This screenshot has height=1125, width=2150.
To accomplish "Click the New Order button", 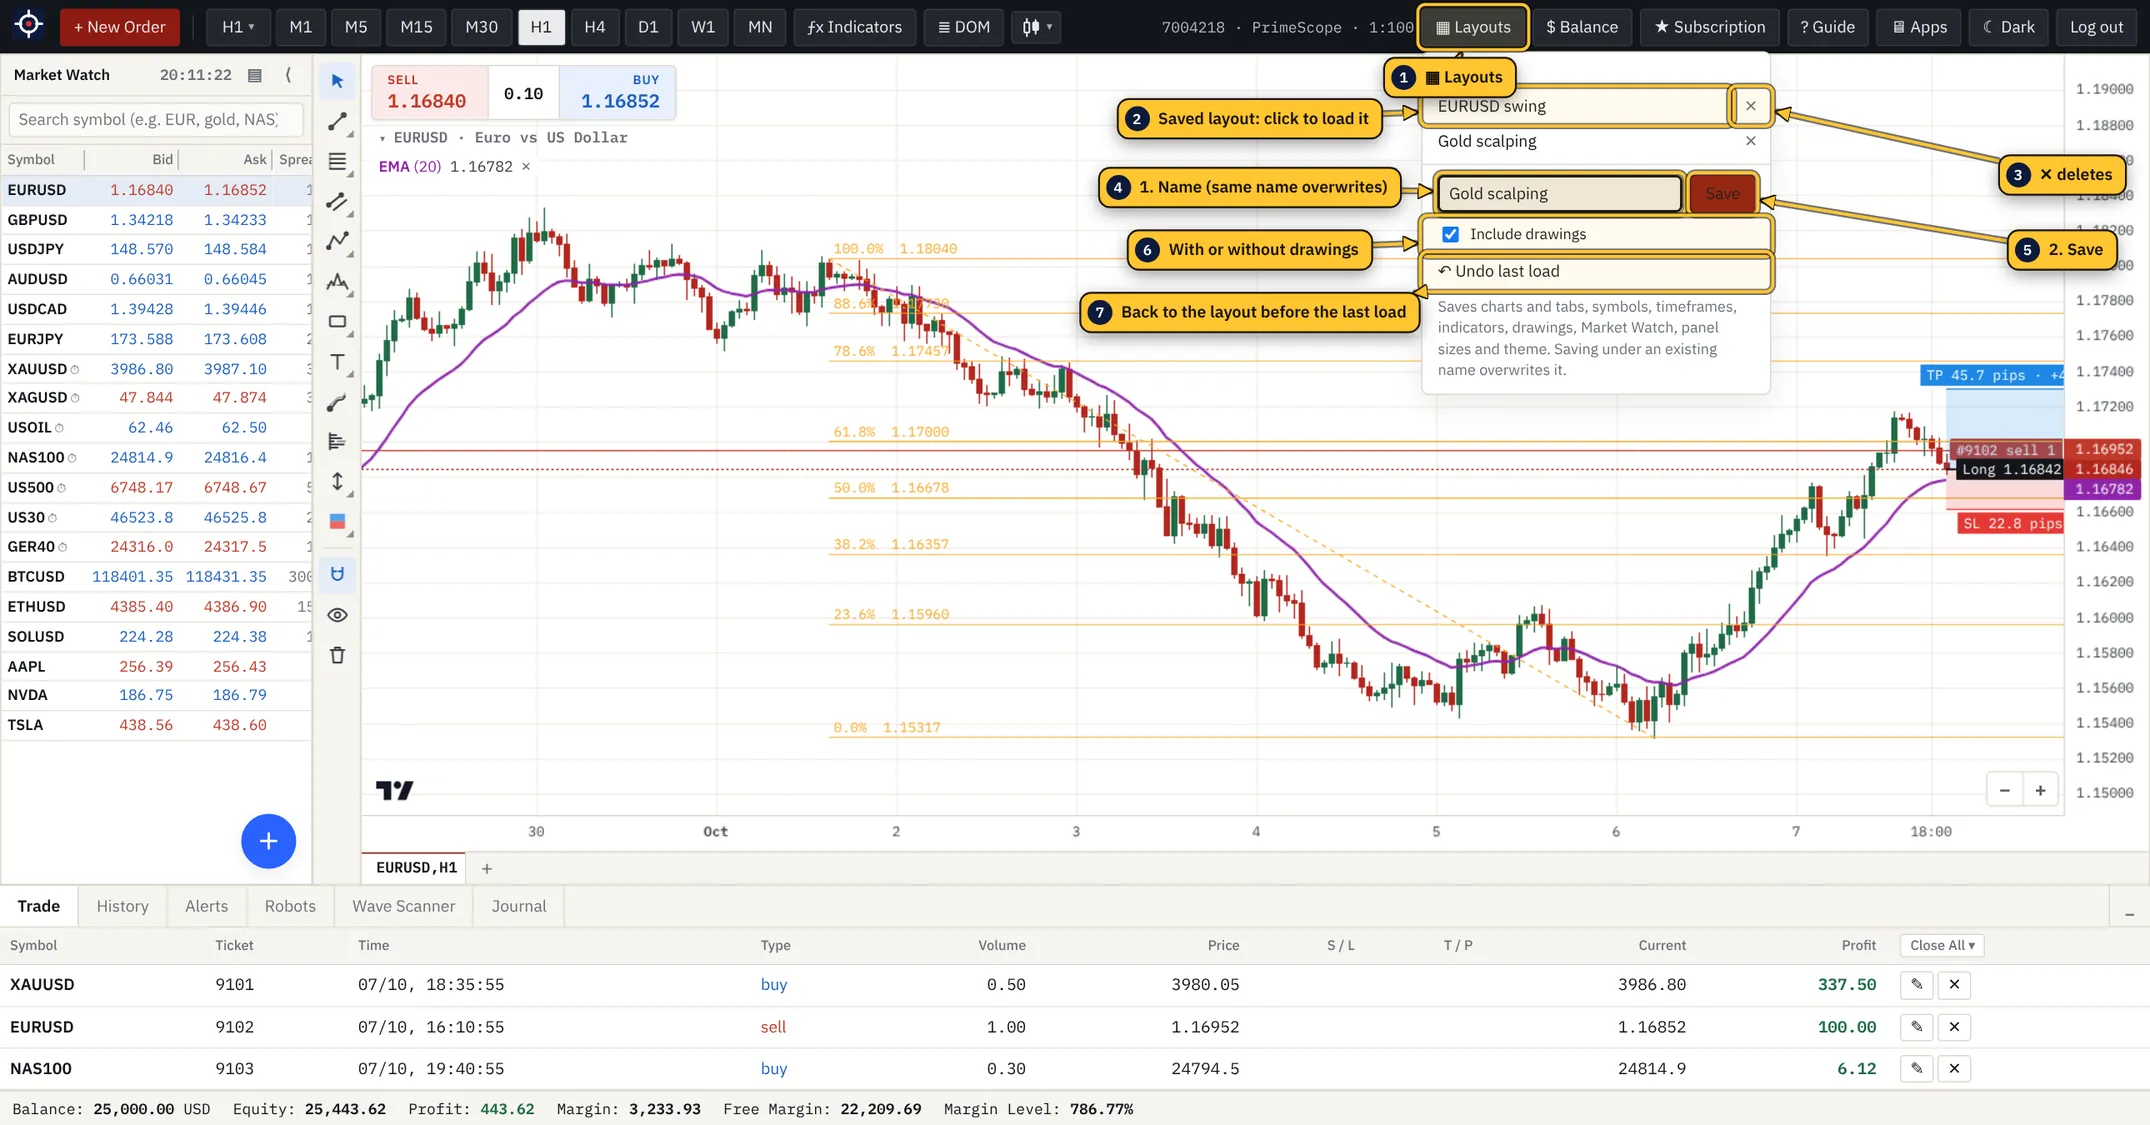I will tap(120, 27).
